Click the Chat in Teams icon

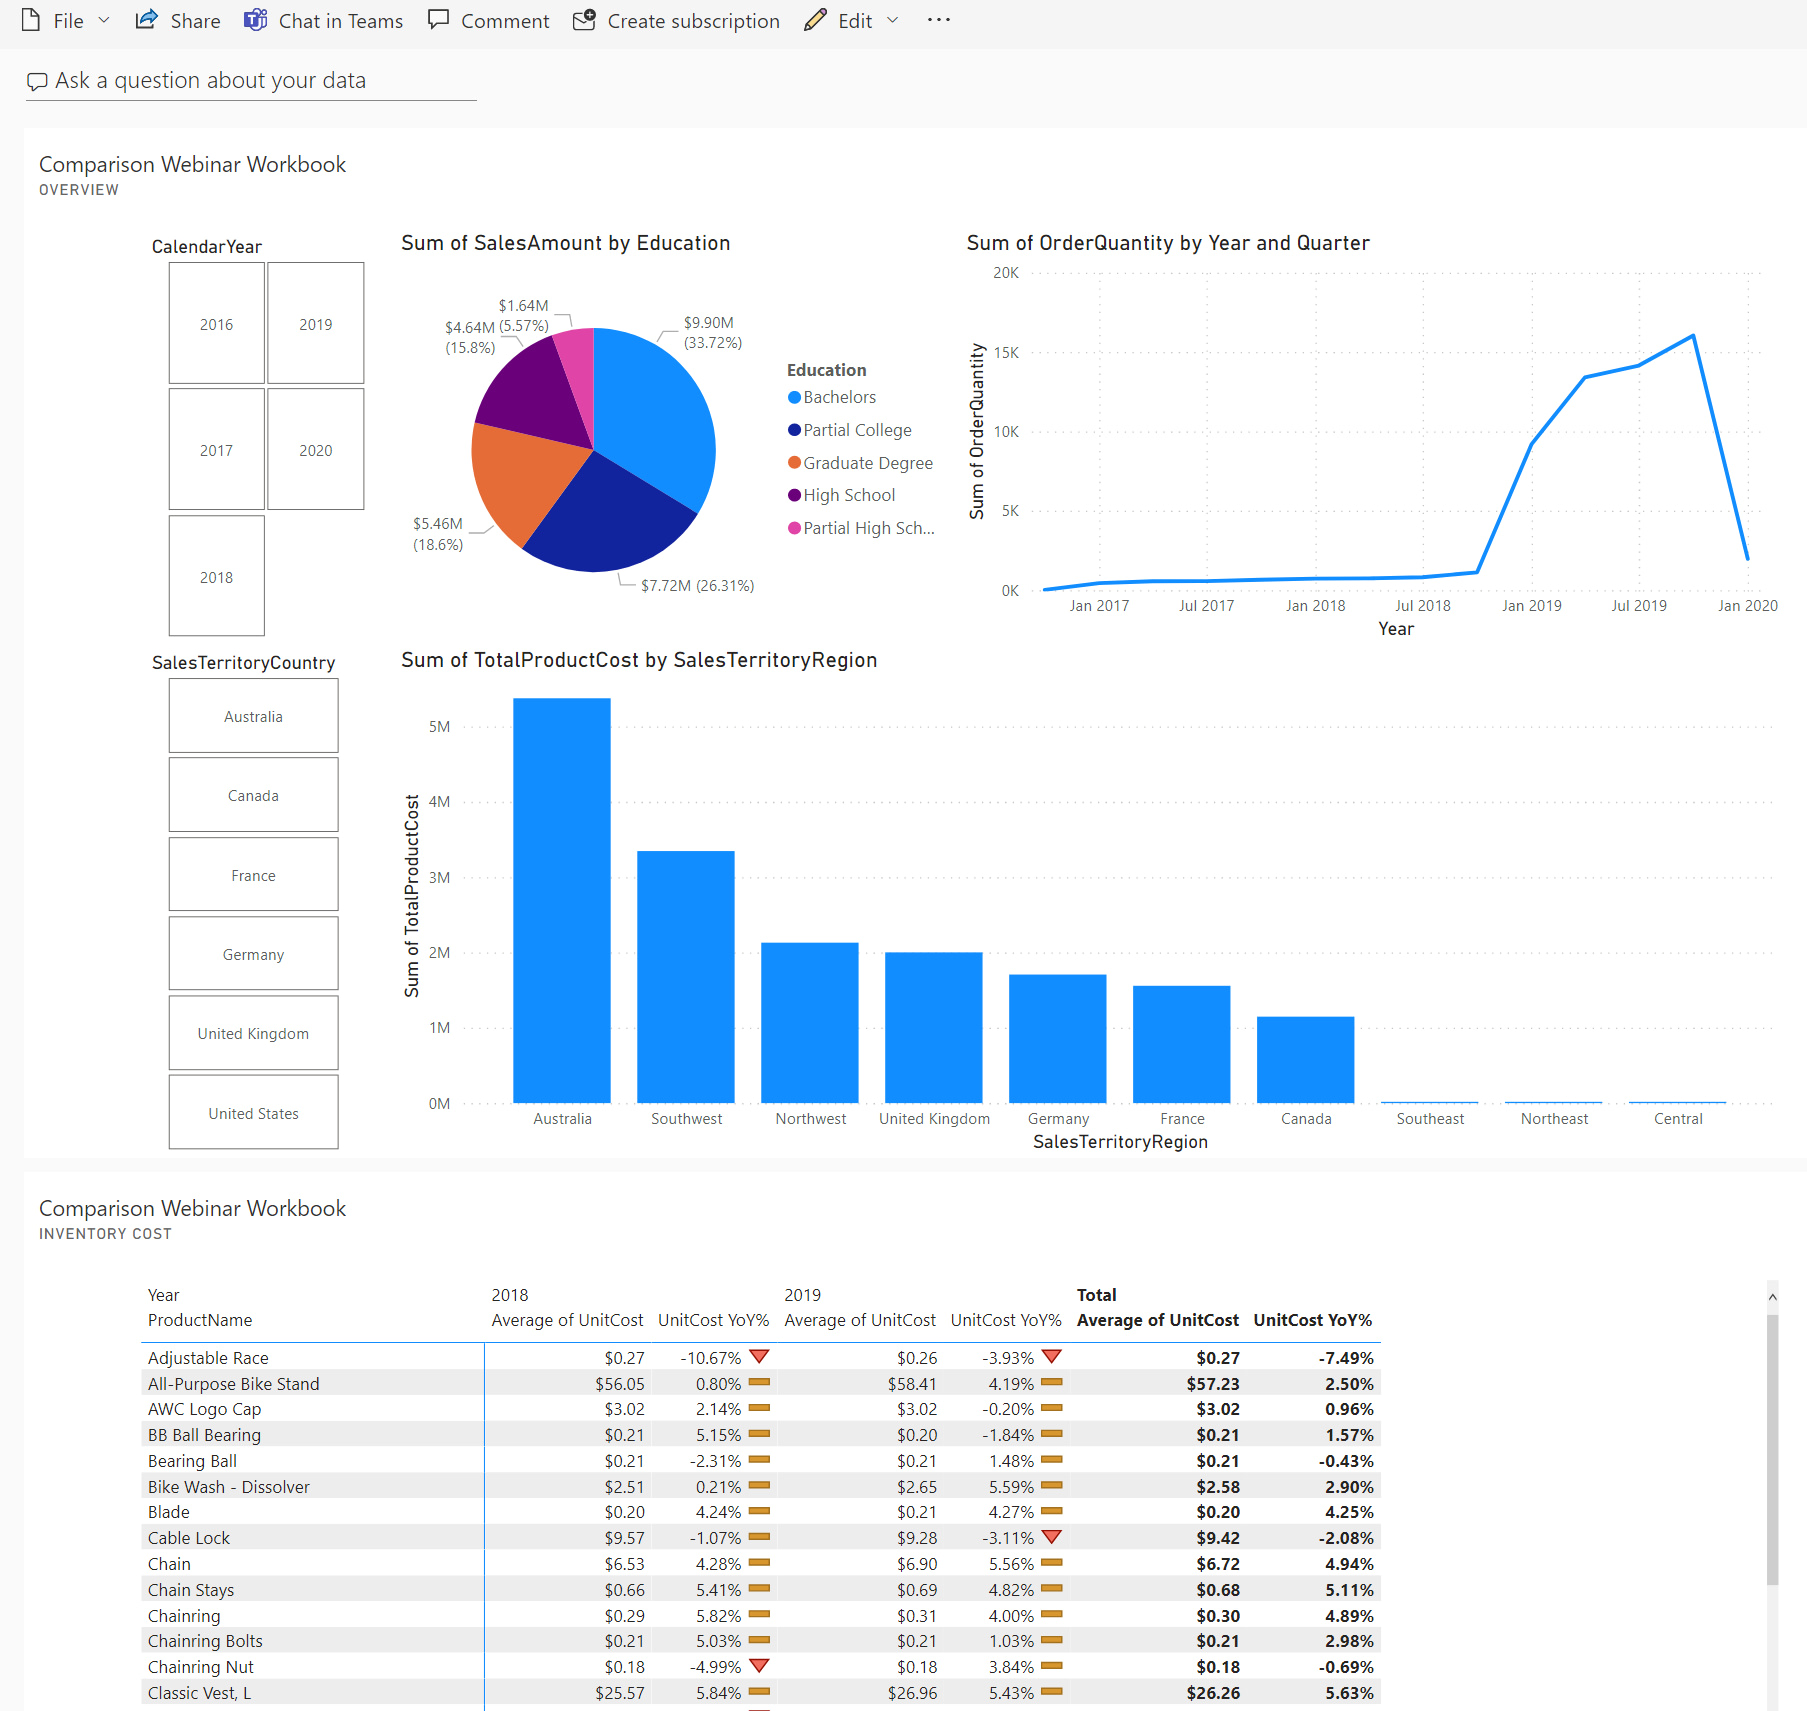pyautogui.click(x=254, y=18)
